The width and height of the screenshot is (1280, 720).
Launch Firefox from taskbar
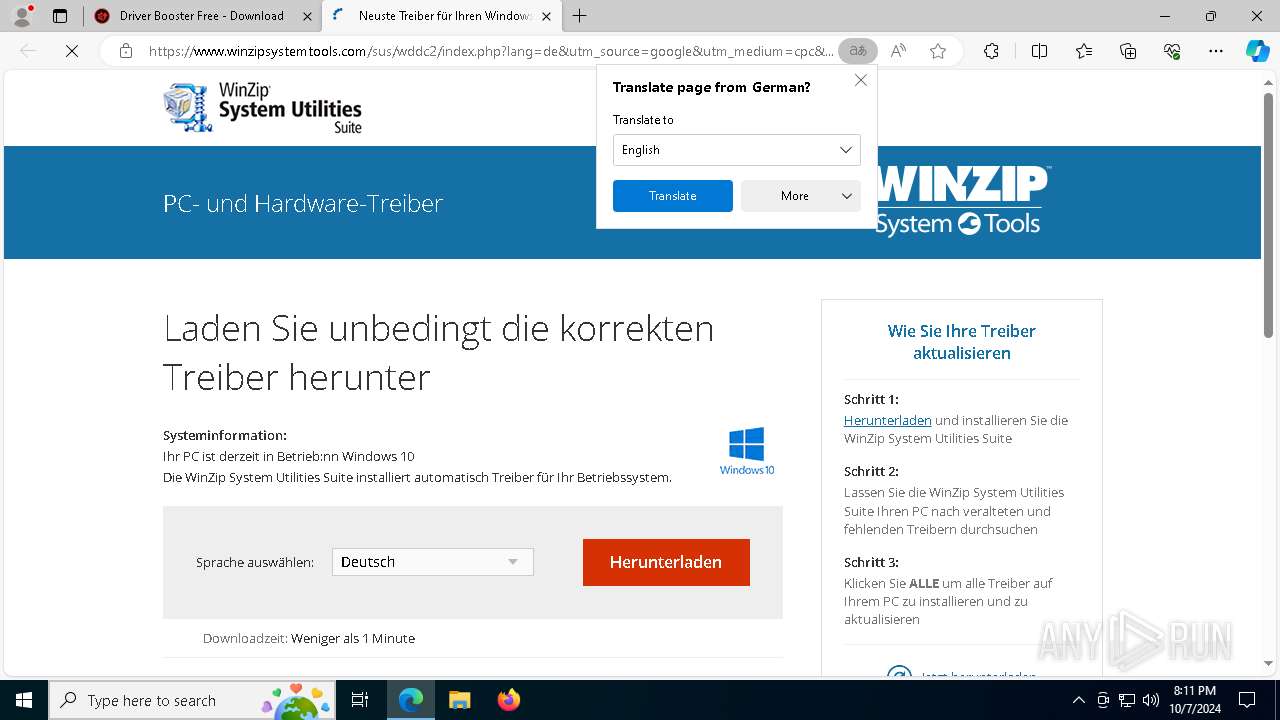pyautogui.click(x=508, y=700)
